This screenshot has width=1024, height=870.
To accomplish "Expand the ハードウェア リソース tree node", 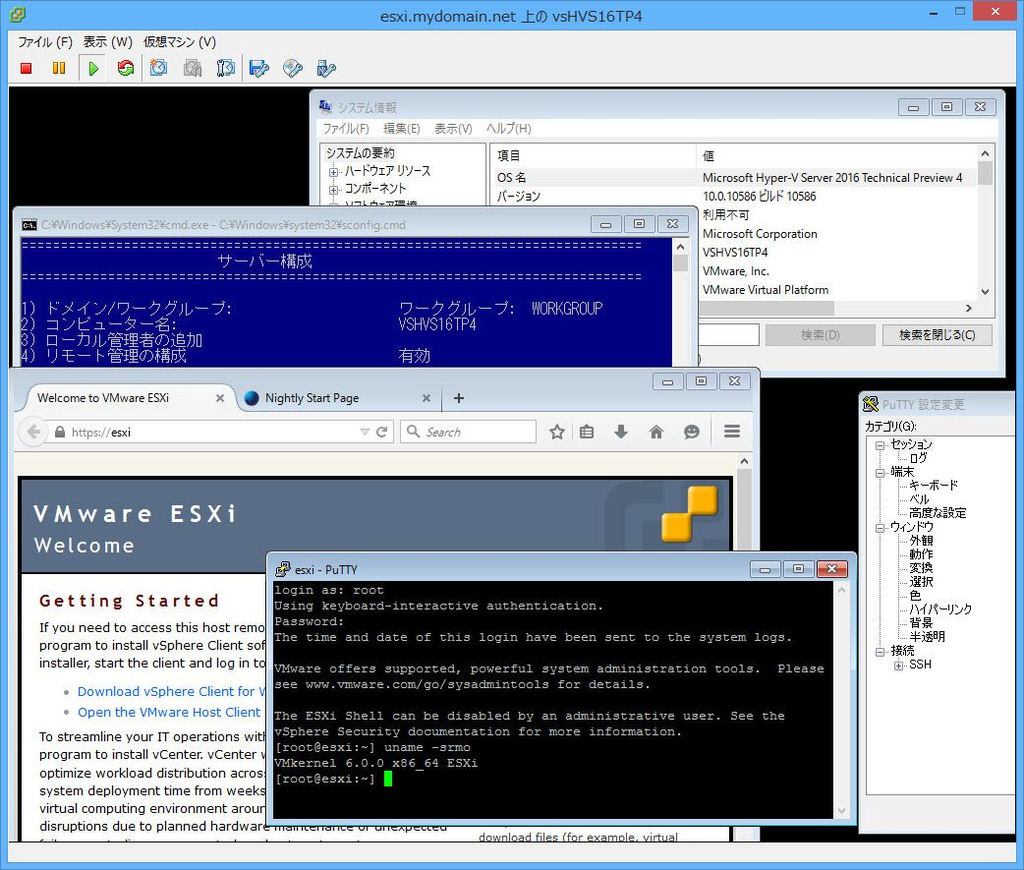I will 334,172.
